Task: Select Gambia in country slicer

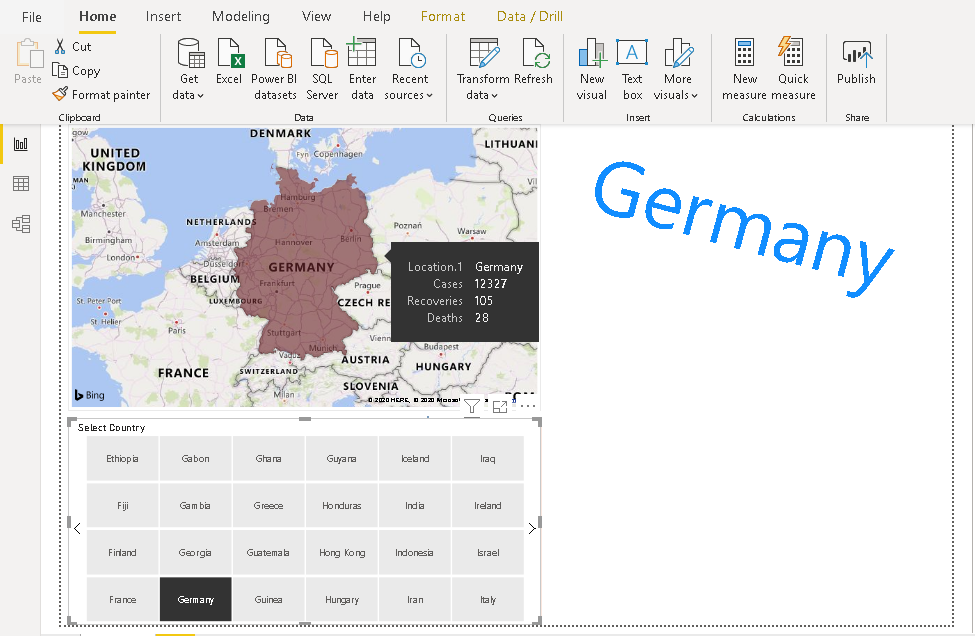Action: (x=196, y=505)
